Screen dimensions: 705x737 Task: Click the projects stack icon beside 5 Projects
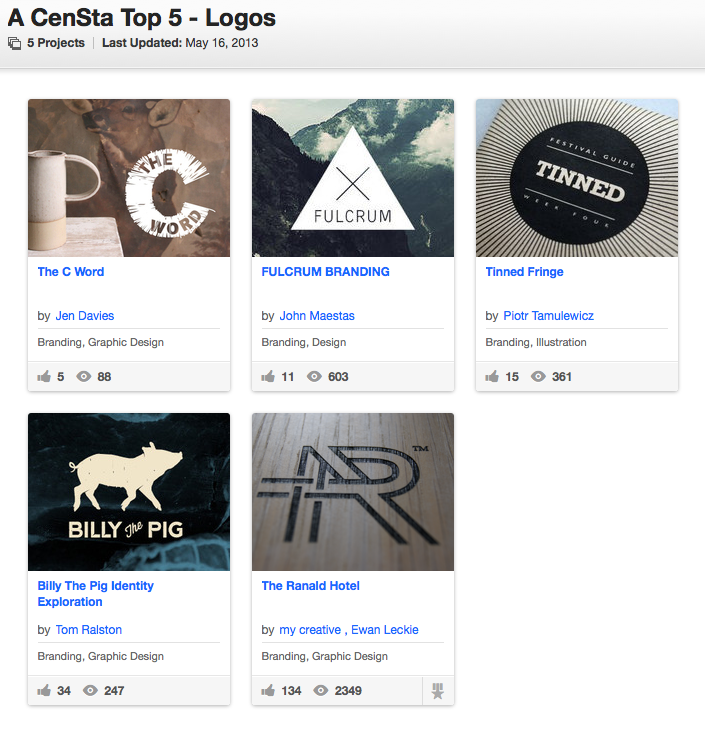pos(14,43)
